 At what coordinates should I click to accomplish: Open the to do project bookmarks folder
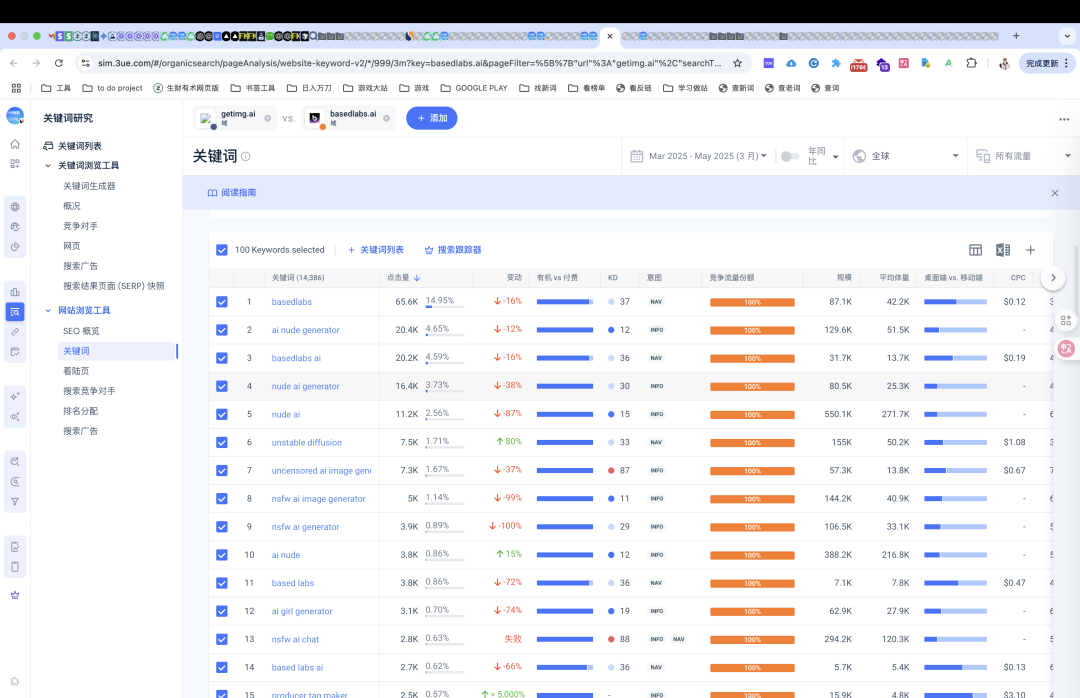pyautogui.click(x=112, y=88)
